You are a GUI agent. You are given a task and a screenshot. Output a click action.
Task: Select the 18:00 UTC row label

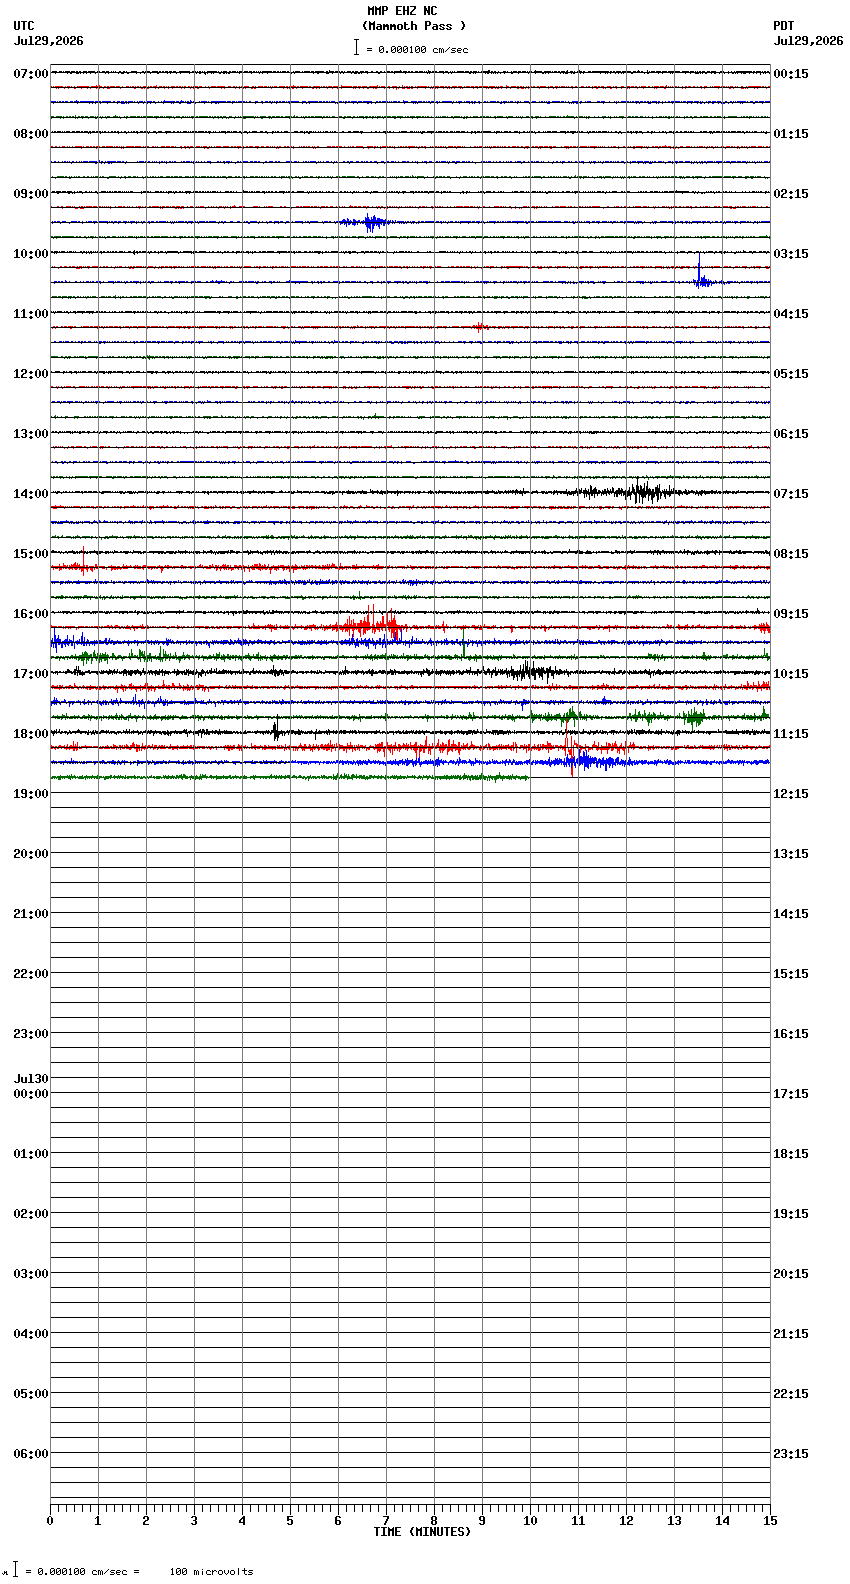pos(31,734)
